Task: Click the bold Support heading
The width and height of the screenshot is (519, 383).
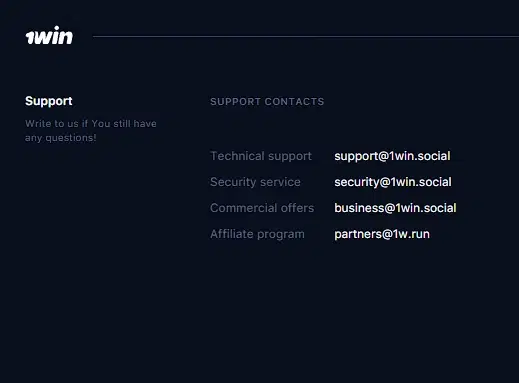Action: point(49,101)
